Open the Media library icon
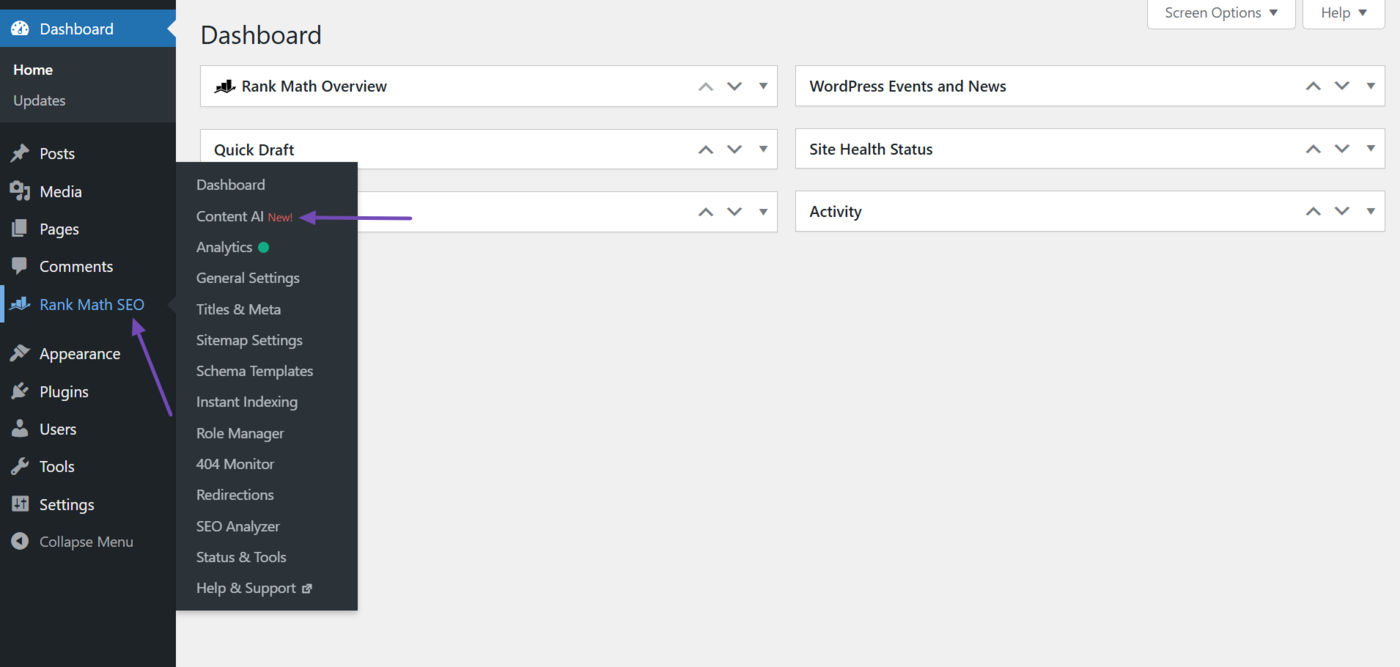The width and height of the screenshot is (1400, 667). (x=22, y=191)
